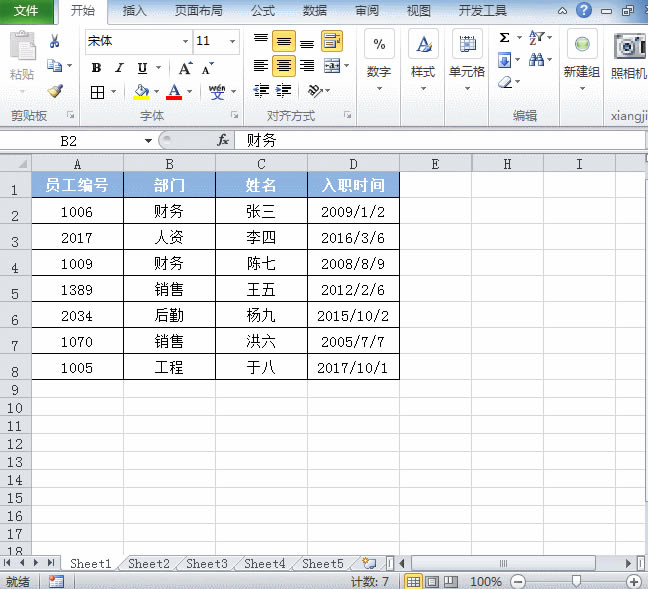Open the font size dropdown

click(x=232, y=41)
